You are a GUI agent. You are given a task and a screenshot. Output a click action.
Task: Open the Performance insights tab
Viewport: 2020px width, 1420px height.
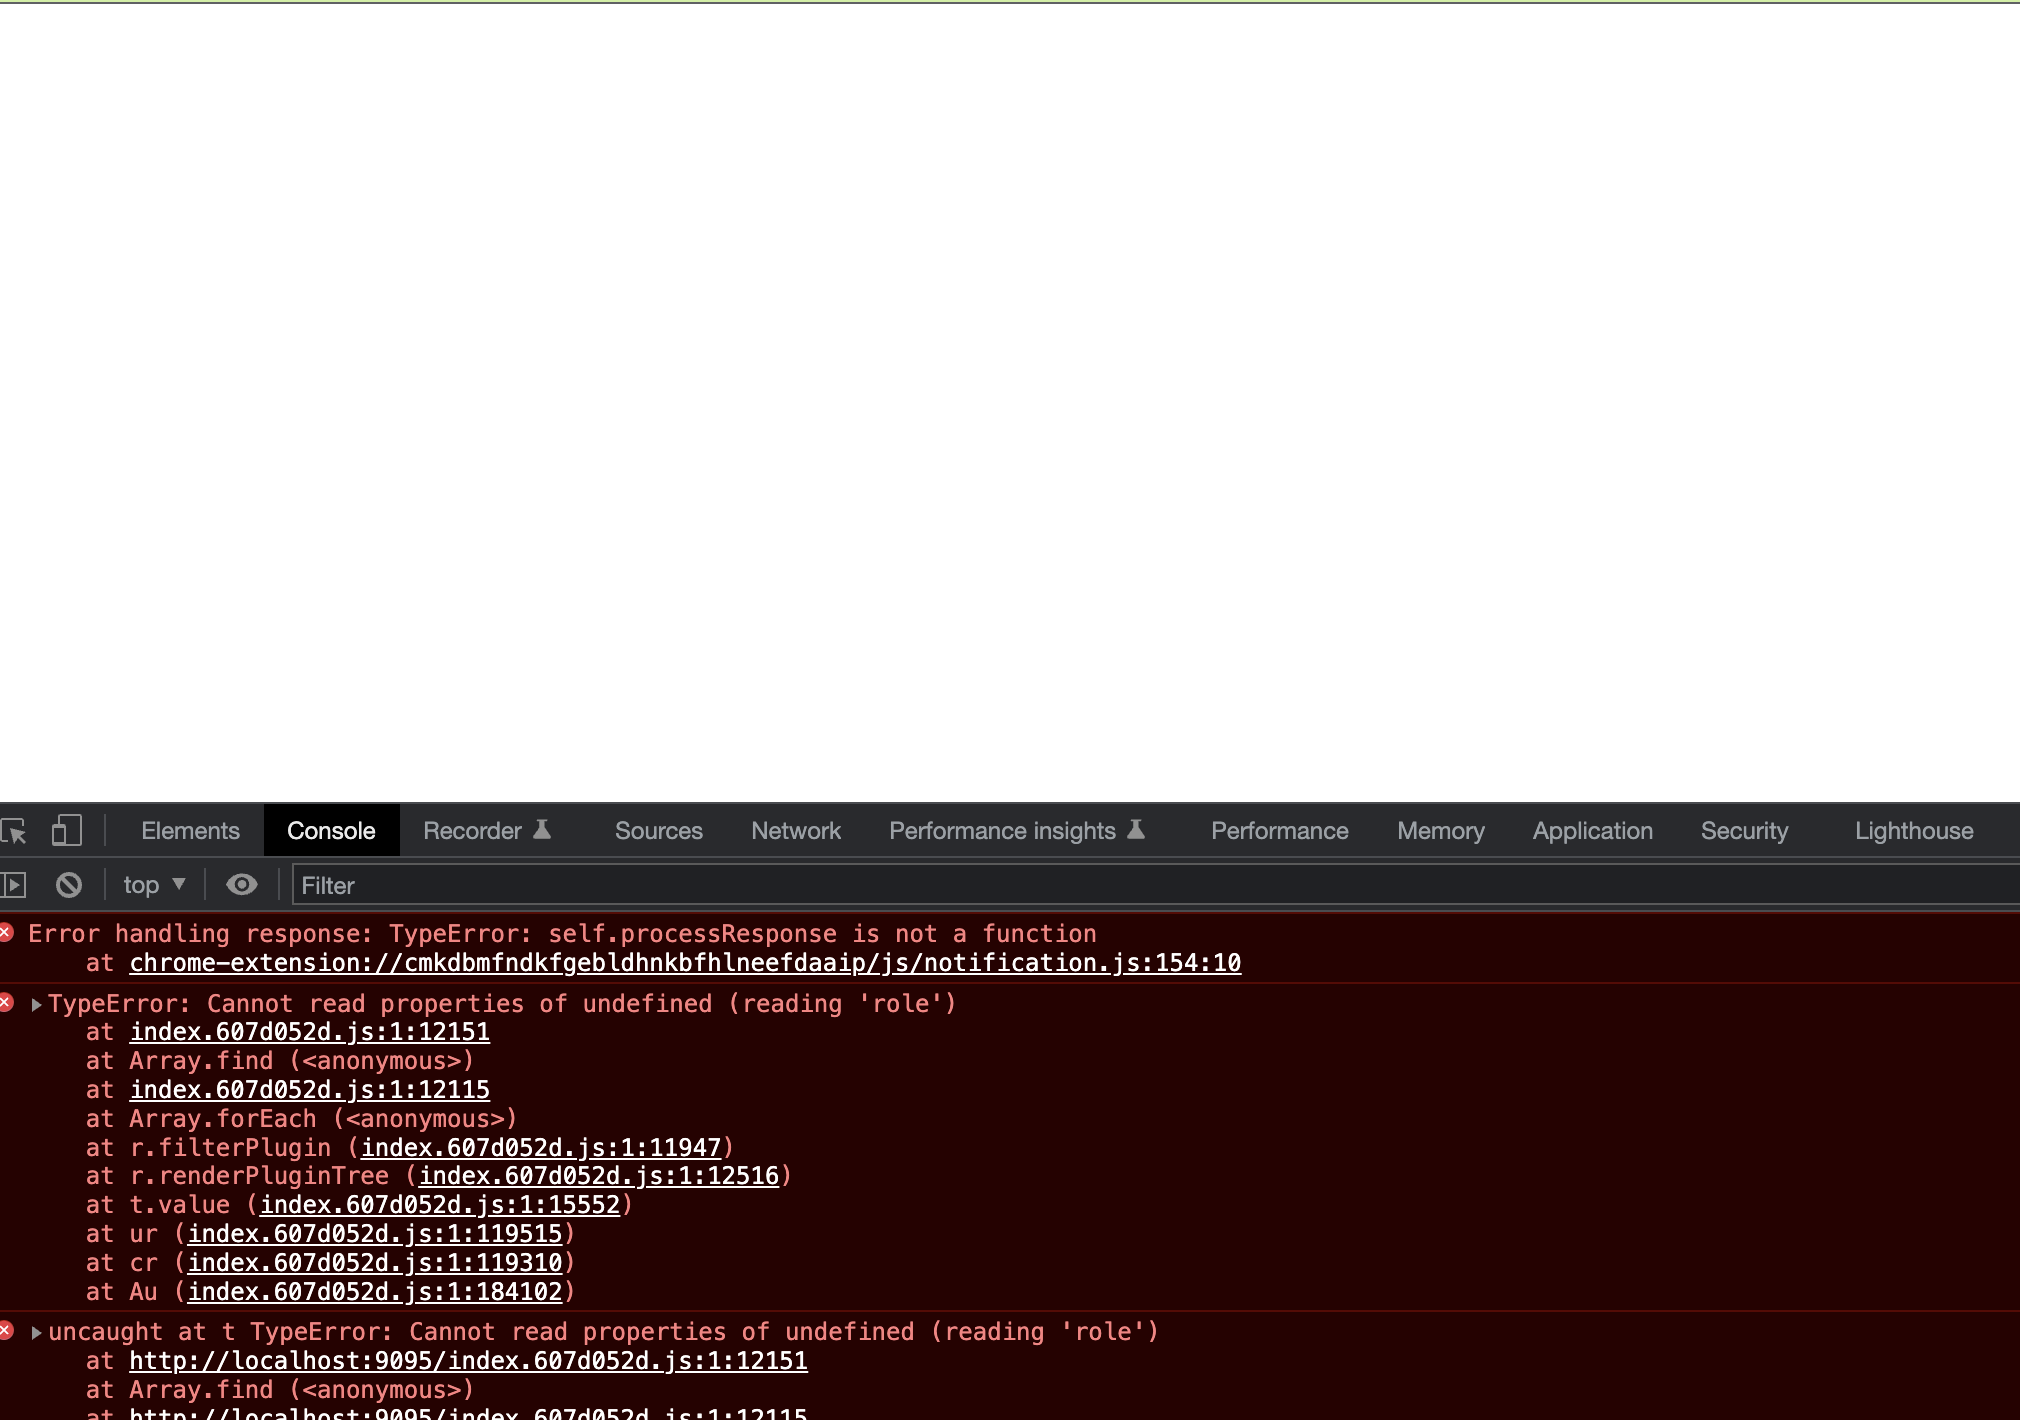(x=1016, y=831)
